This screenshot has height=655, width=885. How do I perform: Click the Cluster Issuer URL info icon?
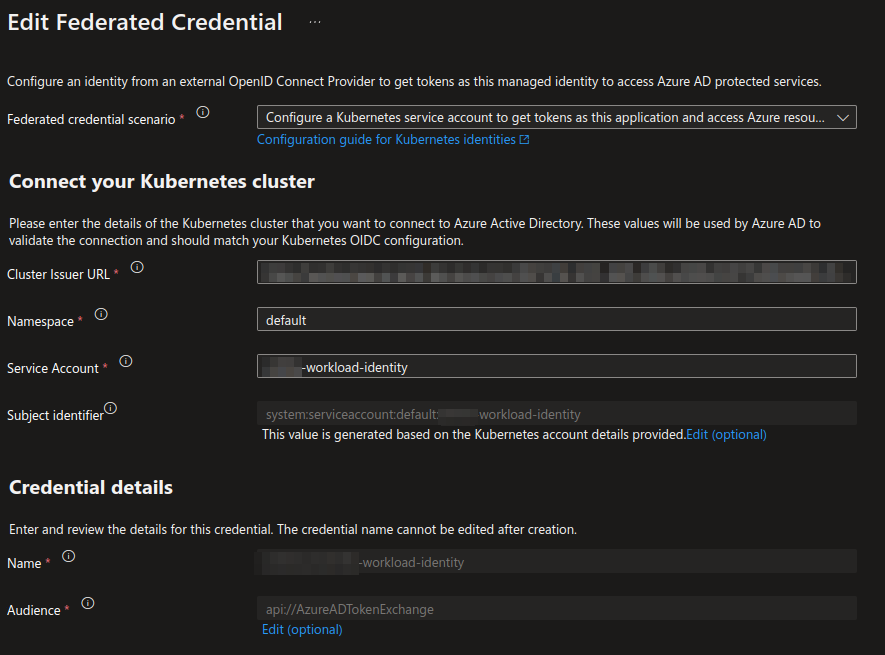(137, 267)
